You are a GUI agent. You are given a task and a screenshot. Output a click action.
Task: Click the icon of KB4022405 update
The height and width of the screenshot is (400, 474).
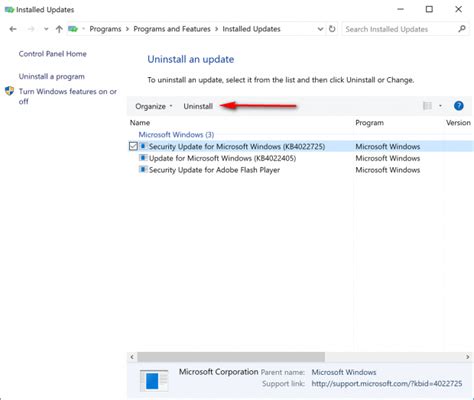(x=143, y=158)
